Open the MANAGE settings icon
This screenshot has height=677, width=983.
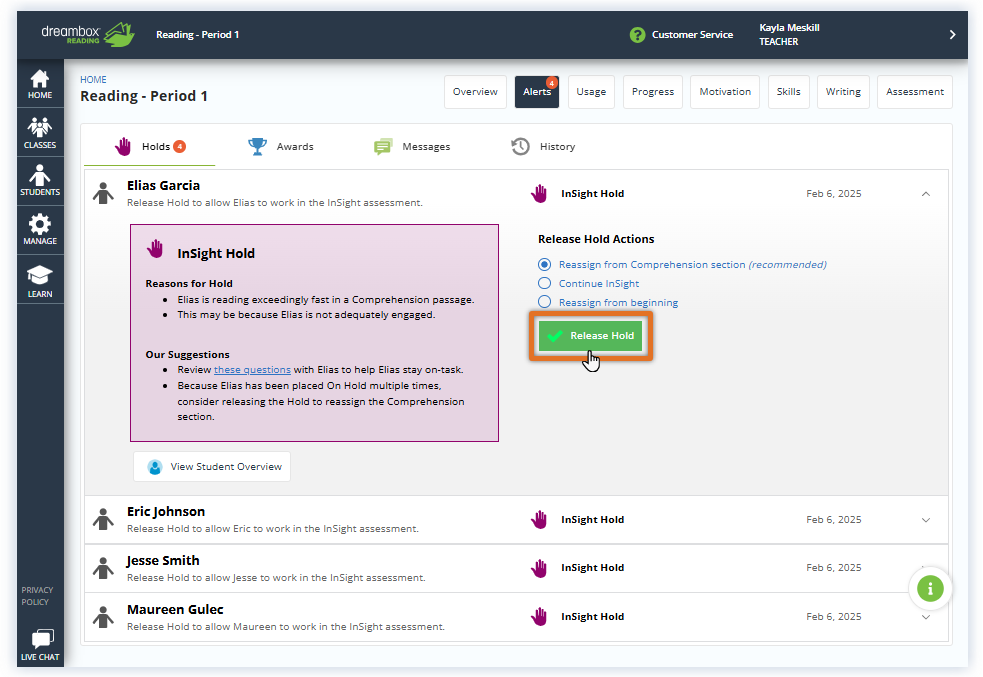[39, 229]
